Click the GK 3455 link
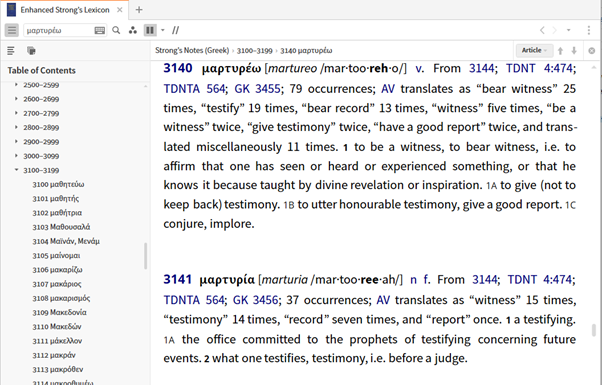602x385 pixels. click(x=257, y=89)
